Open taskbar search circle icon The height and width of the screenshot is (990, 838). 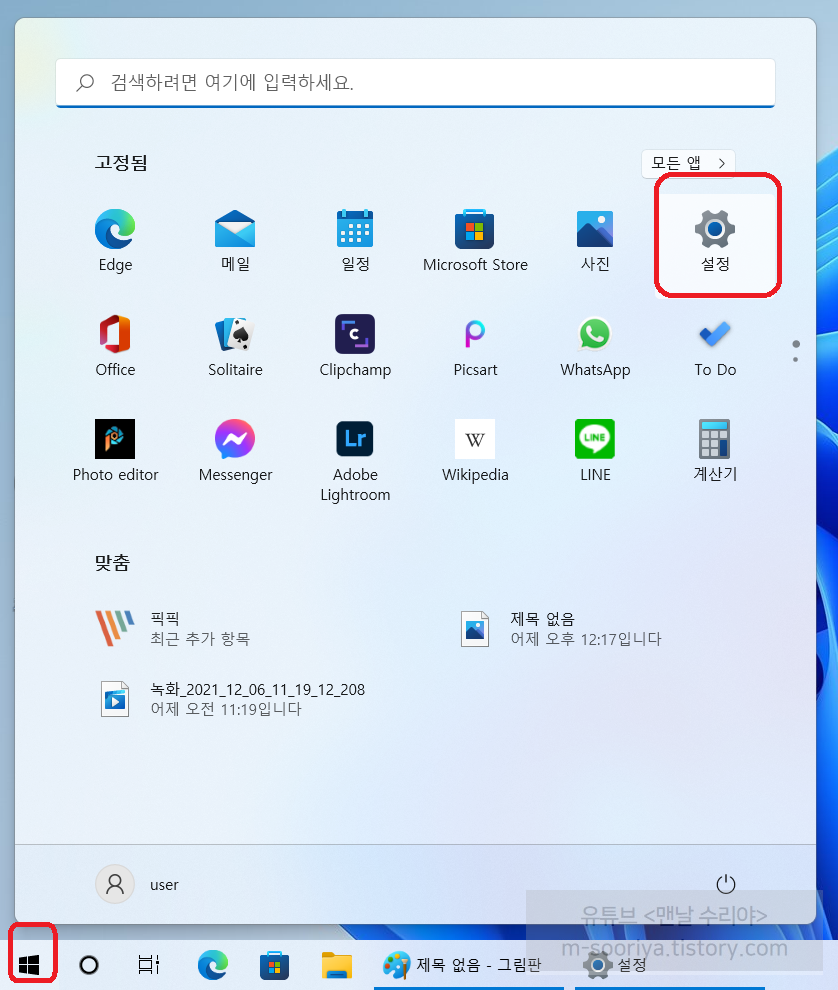pyautogui.click(x=89, y=965)
